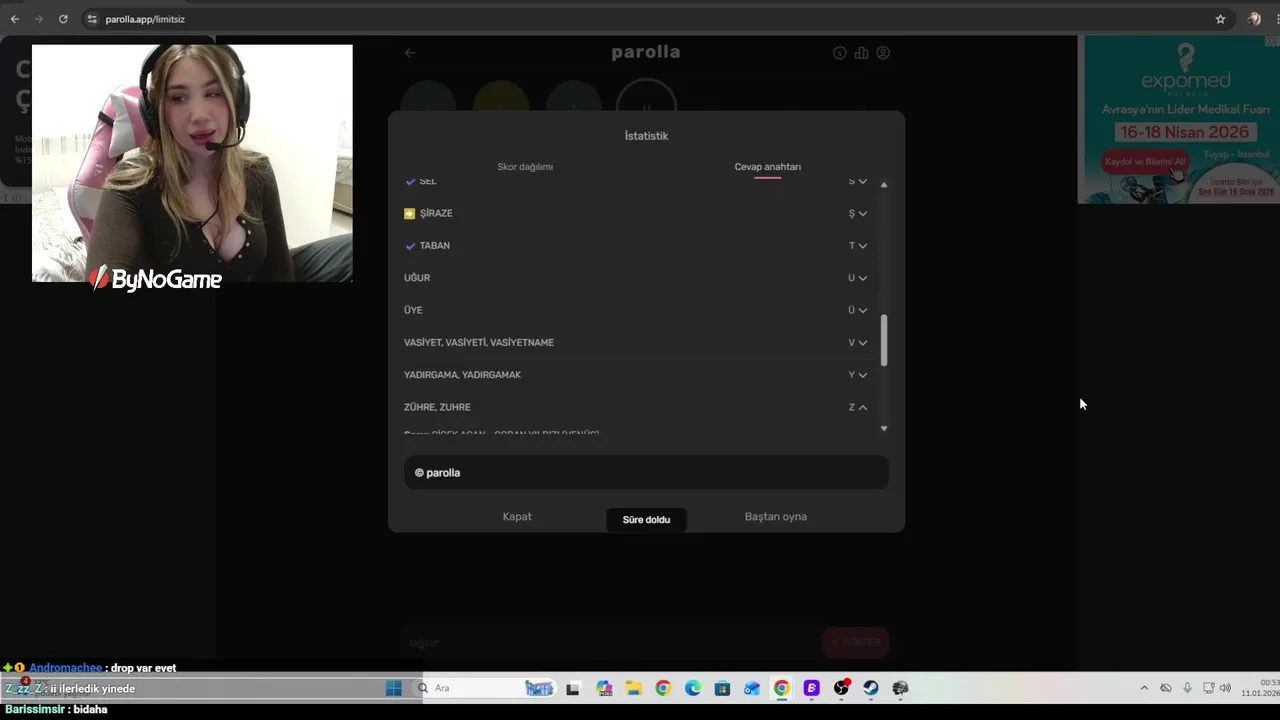Click Baştan oyna to restart game

(x=775, y=517)
